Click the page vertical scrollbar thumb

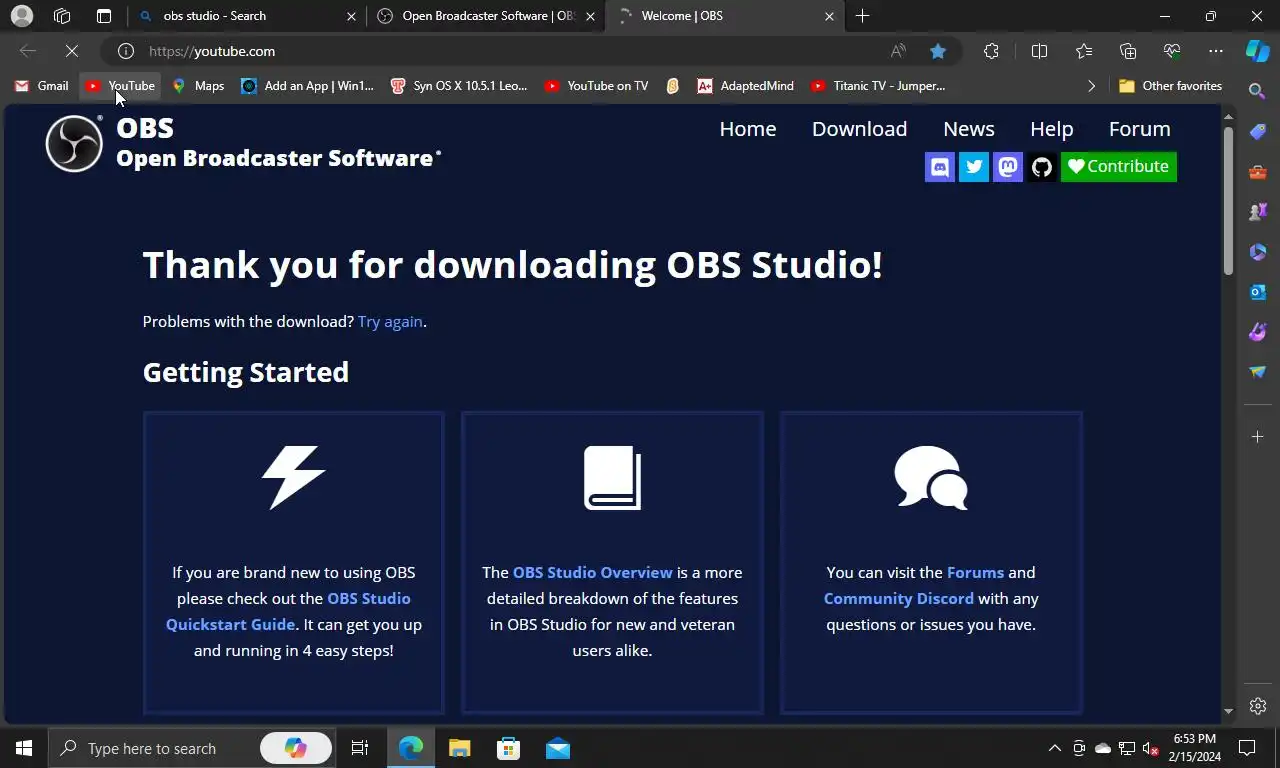click(x=1228, y=200)
